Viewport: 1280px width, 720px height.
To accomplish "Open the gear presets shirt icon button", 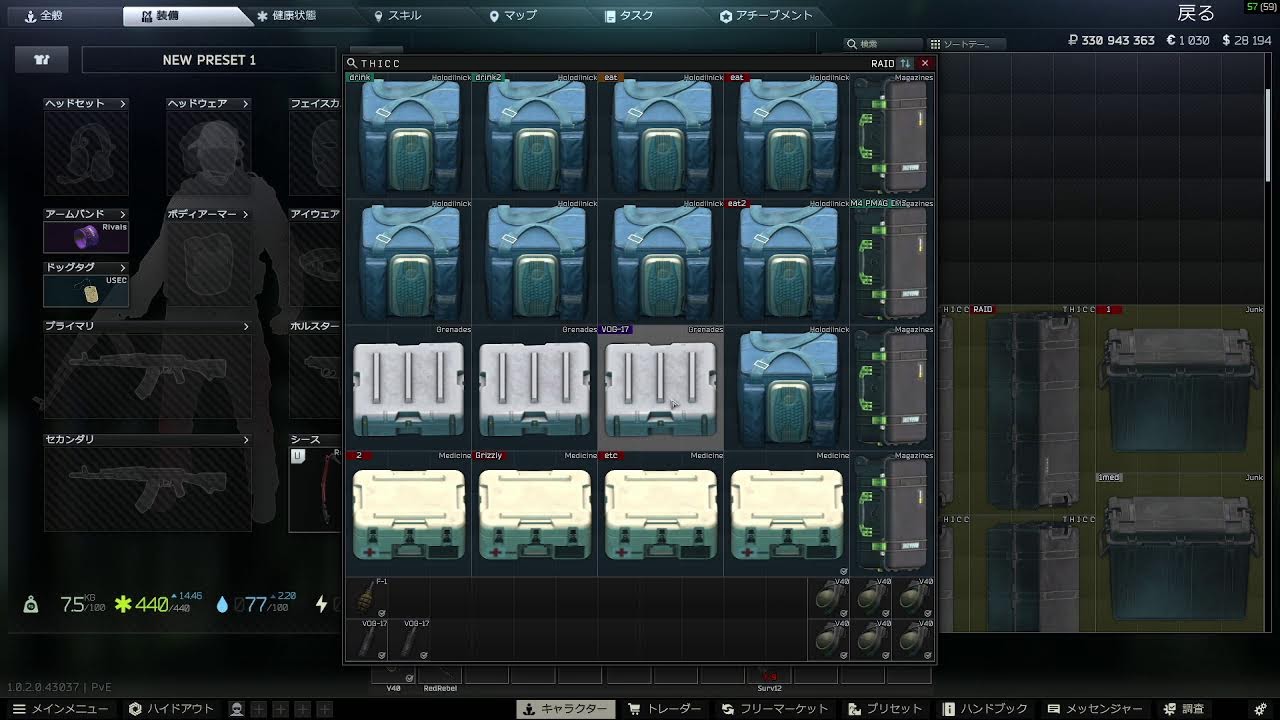I will tap(42, 60).
